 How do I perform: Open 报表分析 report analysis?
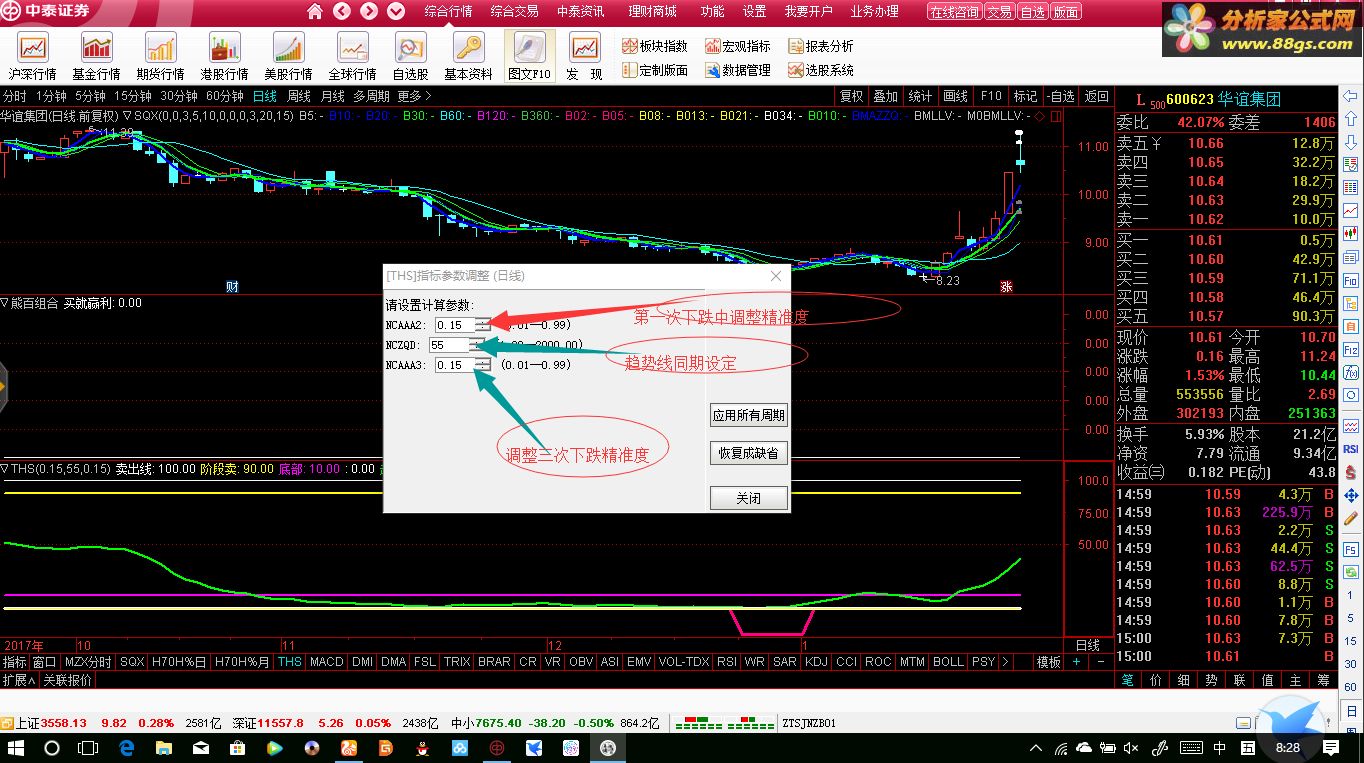(821, 46)
